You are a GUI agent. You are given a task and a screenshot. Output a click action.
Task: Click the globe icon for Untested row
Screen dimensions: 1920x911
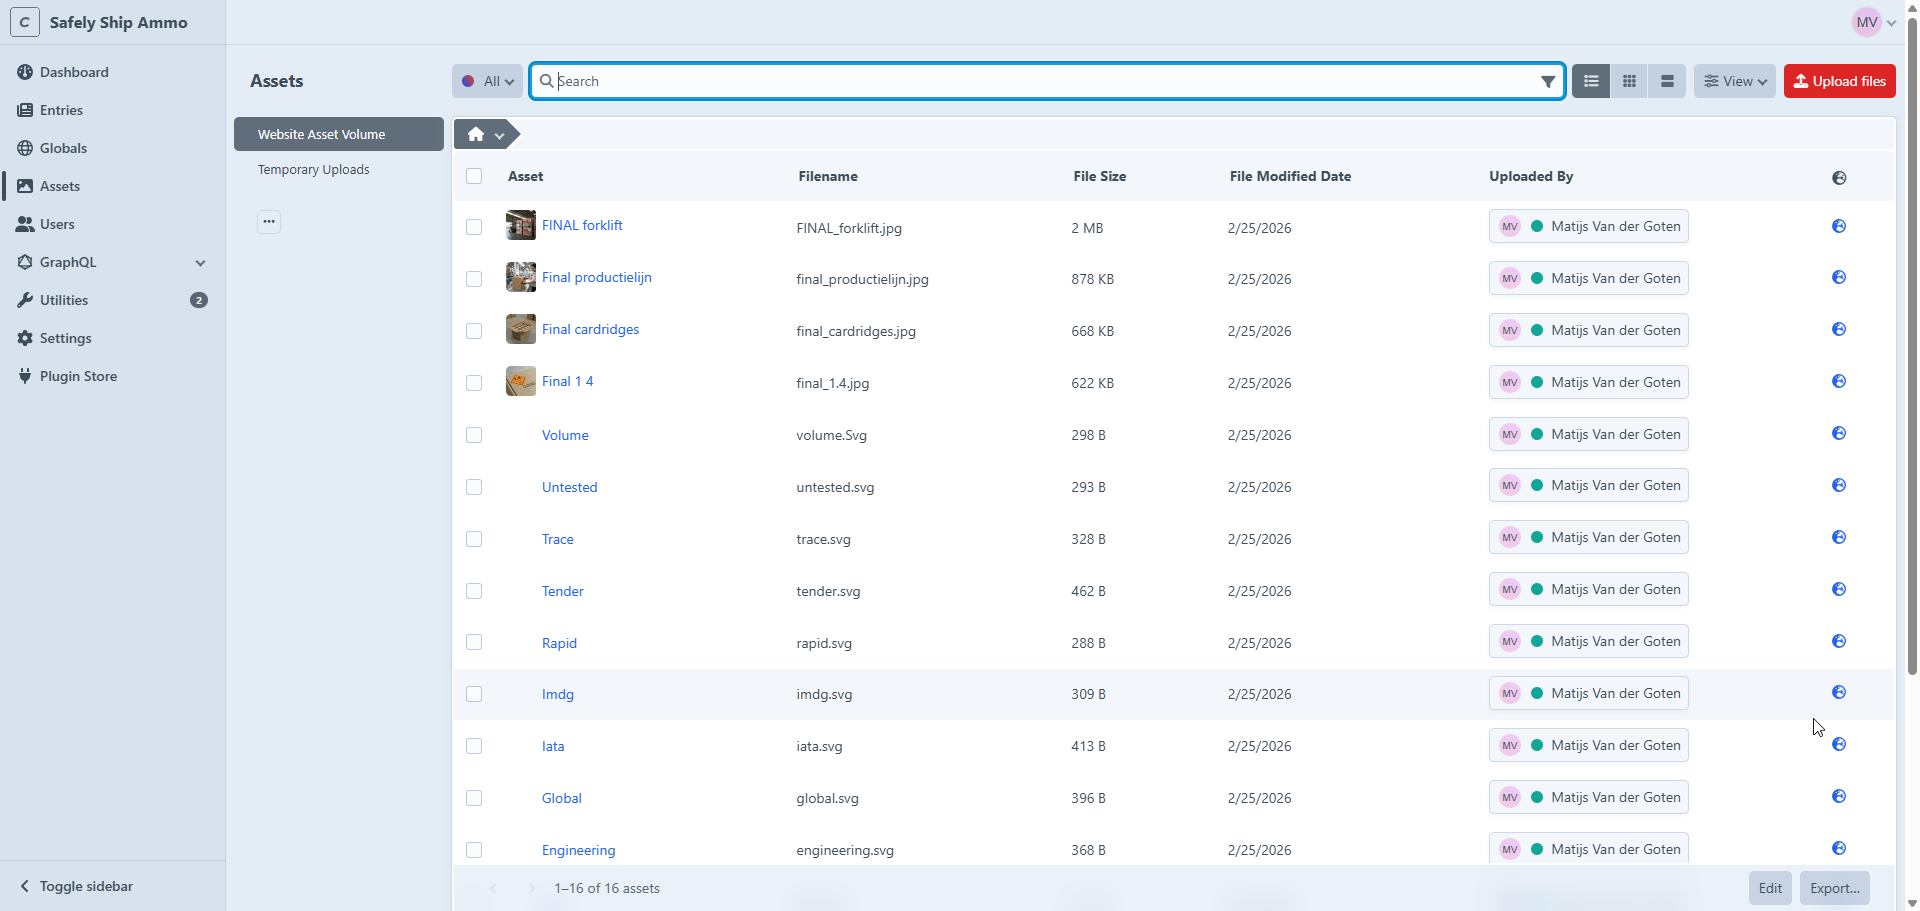[x=1839, y=485]
